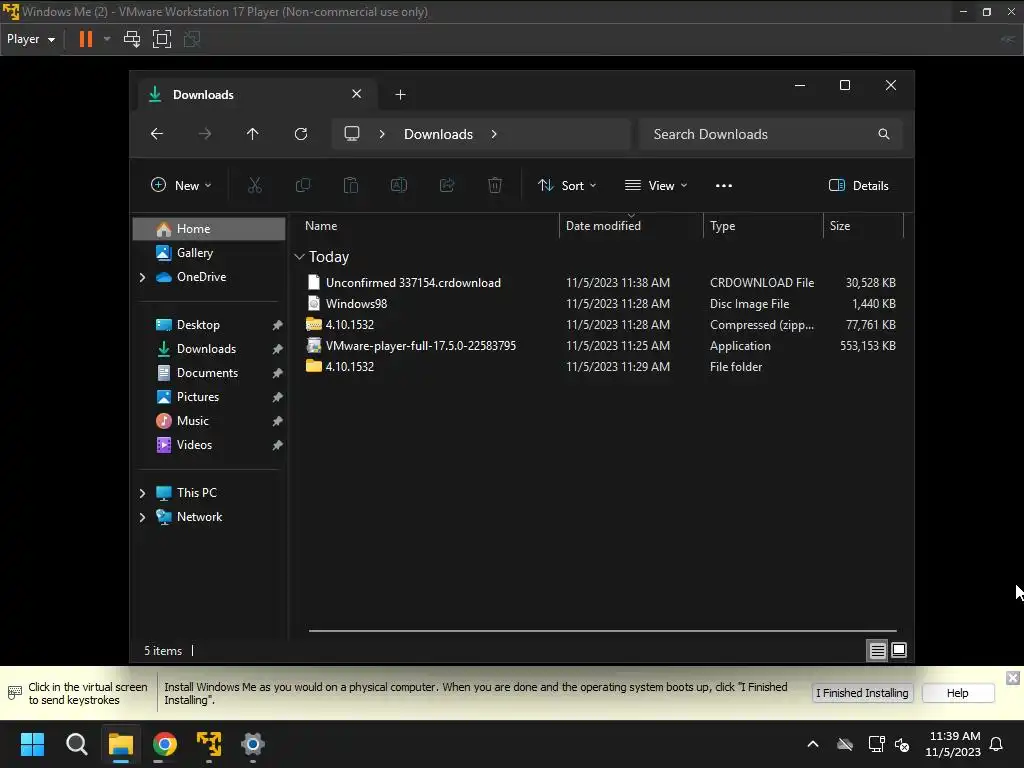The width and height of the screenshot is (1024, 768).
Task: Click the Delete trash icon
Action: 495,185
